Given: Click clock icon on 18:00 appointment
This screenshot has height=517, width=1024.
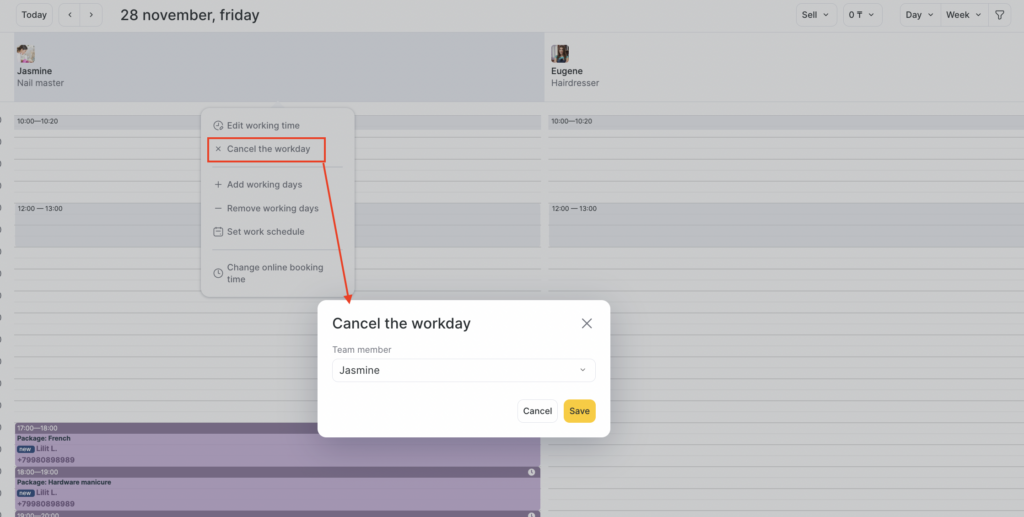Looking at the screenshot, I should 532,472.
